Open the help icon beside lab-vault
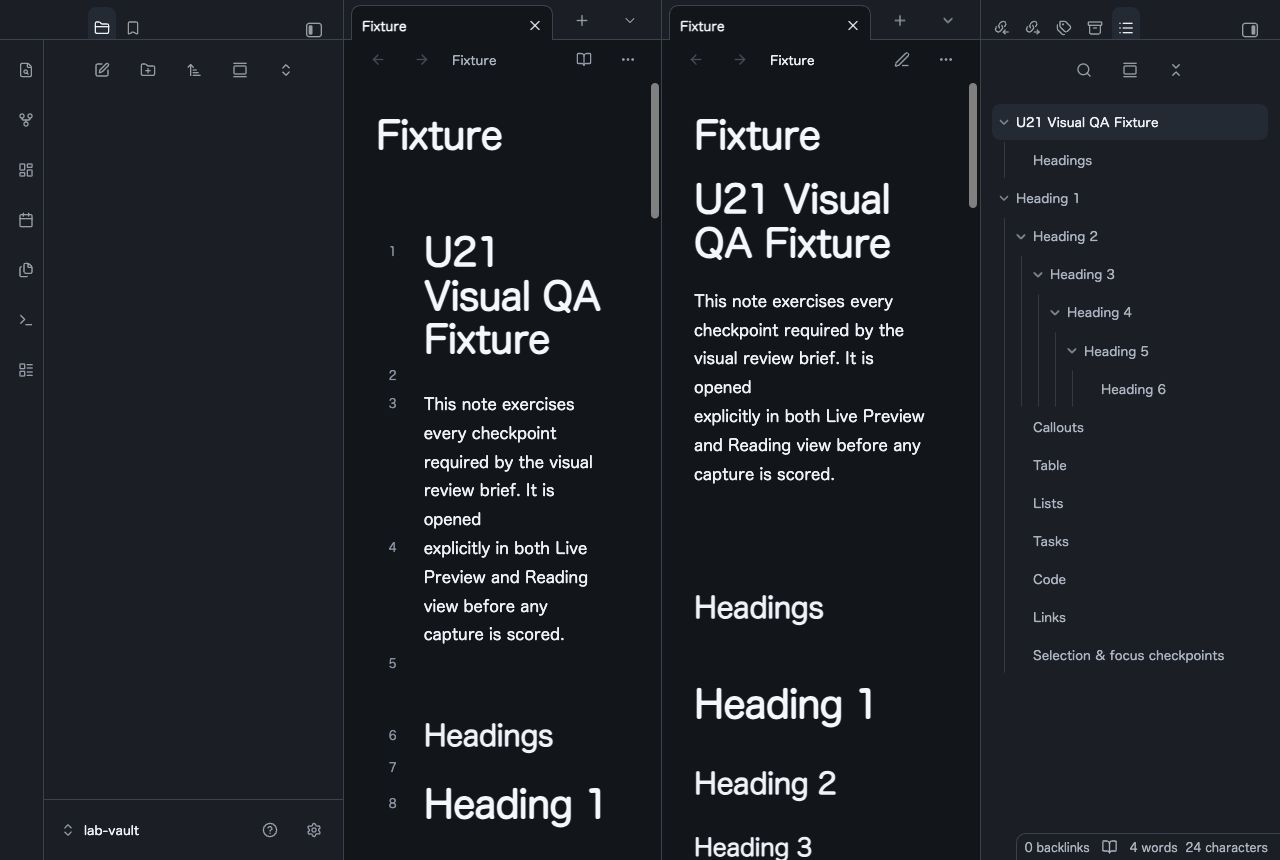This screenshot has width=1280, height=860. click(x=270, y=830)
